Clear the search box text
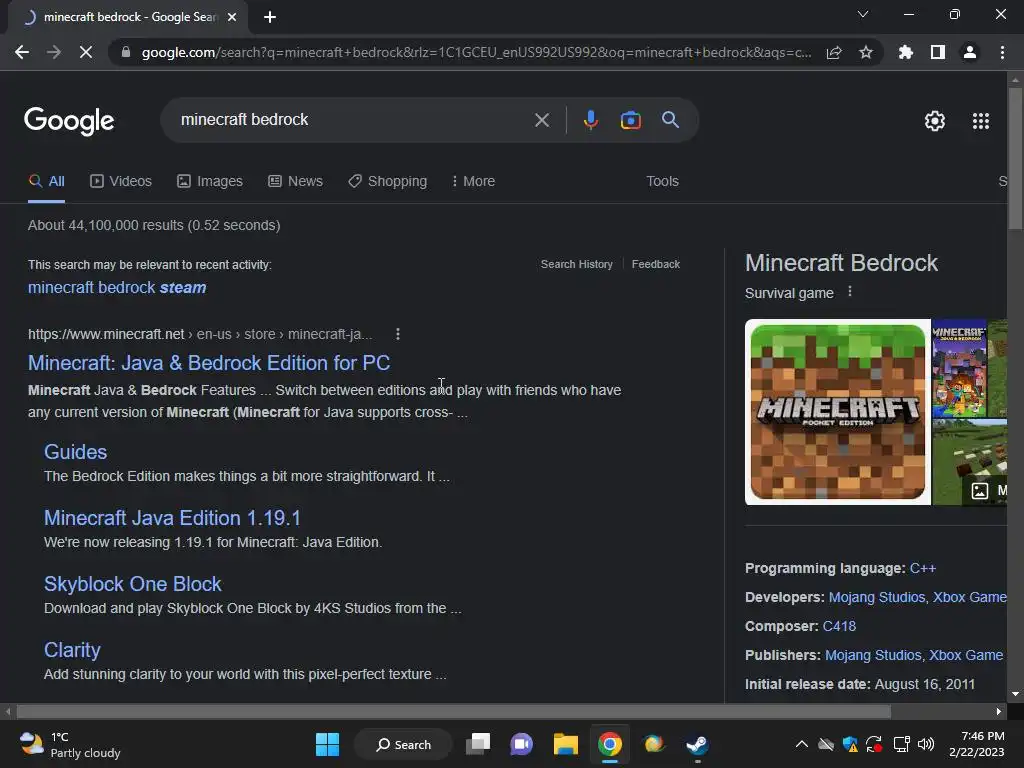1024x768 pixels. click(x=541, y=120)
